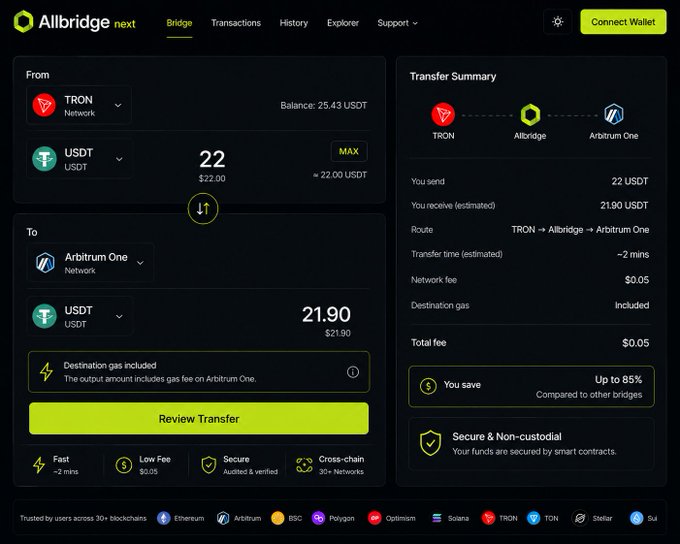This screenshot has height=544, width=680.
Task: Click the 'Destination gas included' heading
Action: (x=110, y=365)
